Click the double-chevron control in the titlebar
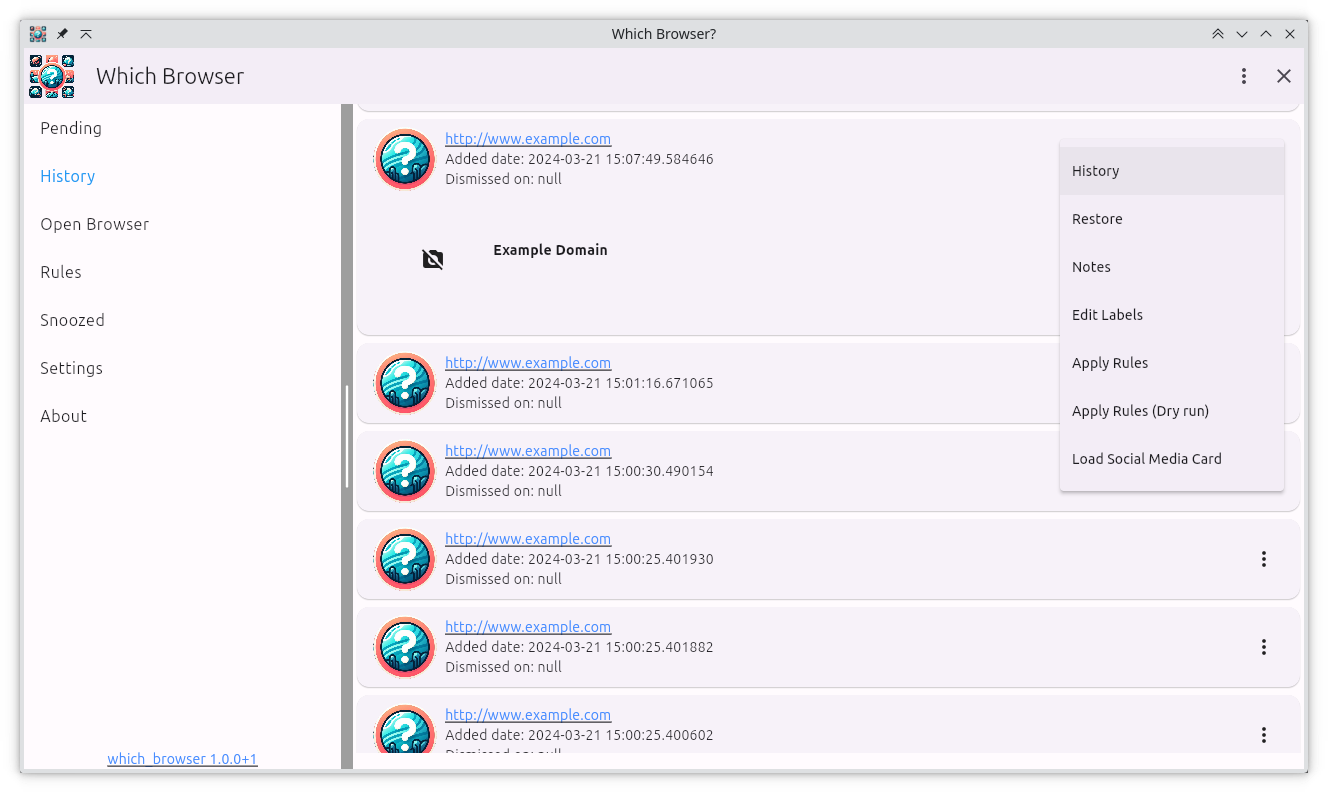 point(1218,33)
